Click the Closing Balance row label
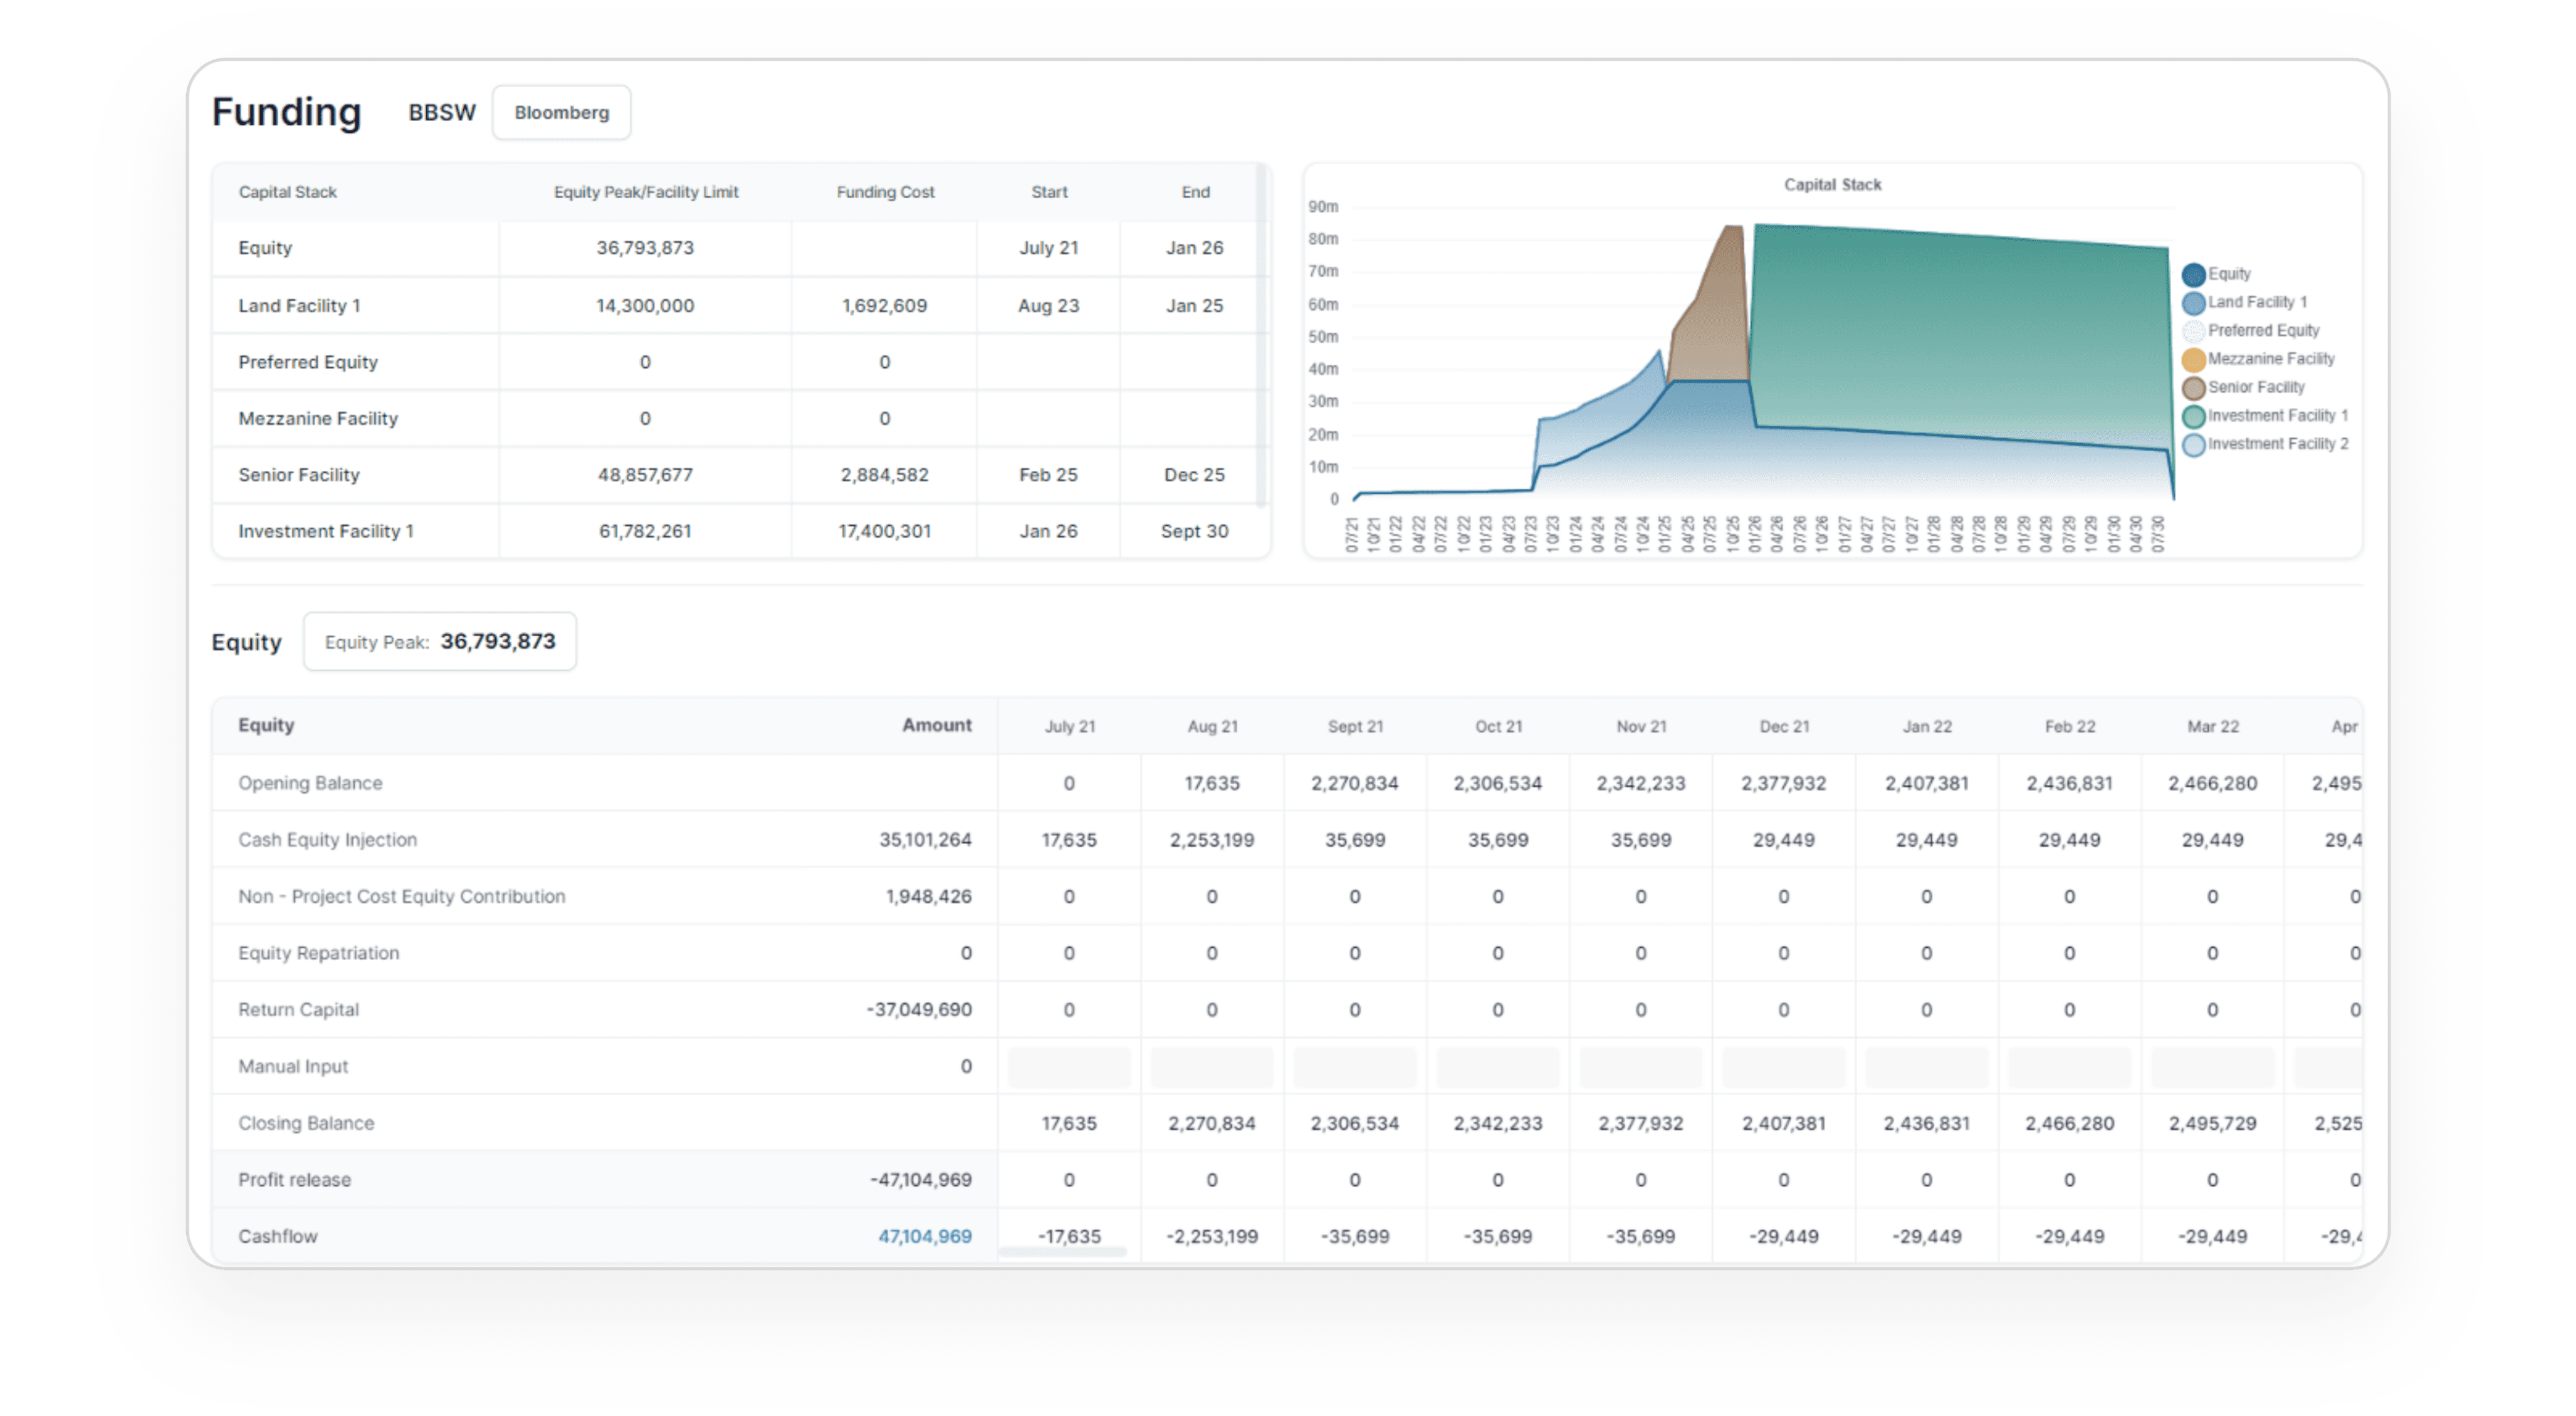Screen dimensions: 2576x1416 [306, 1123]
